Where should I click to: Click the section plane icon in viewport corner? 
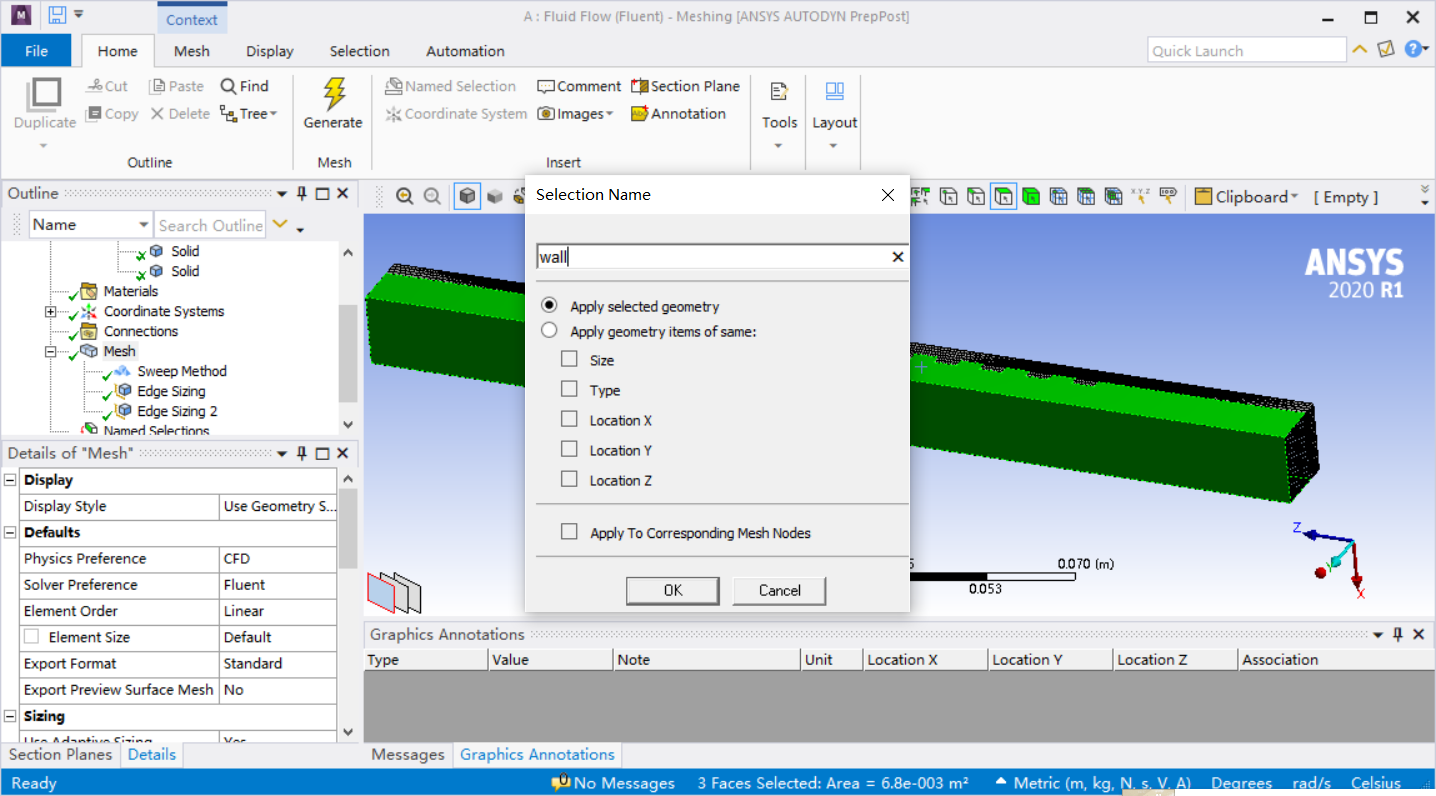point(394,592)
